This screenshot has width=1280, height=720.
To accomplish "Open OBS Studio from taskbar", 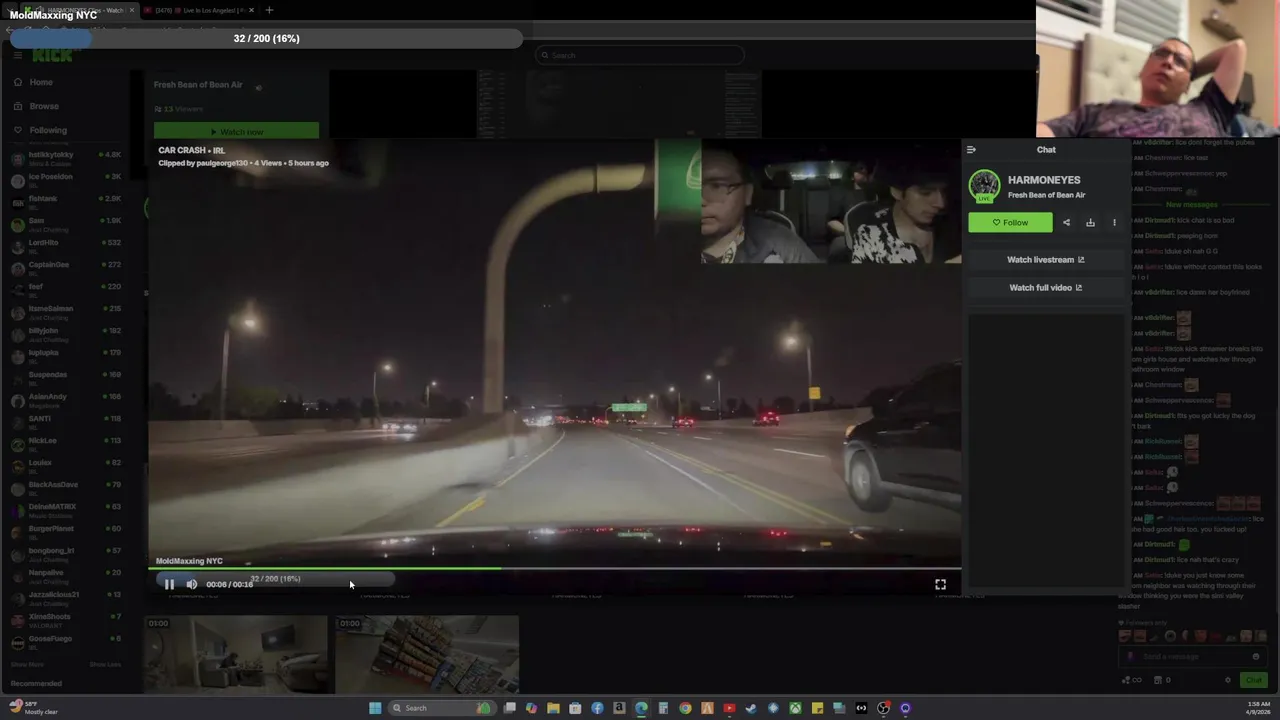I will 883,708.
